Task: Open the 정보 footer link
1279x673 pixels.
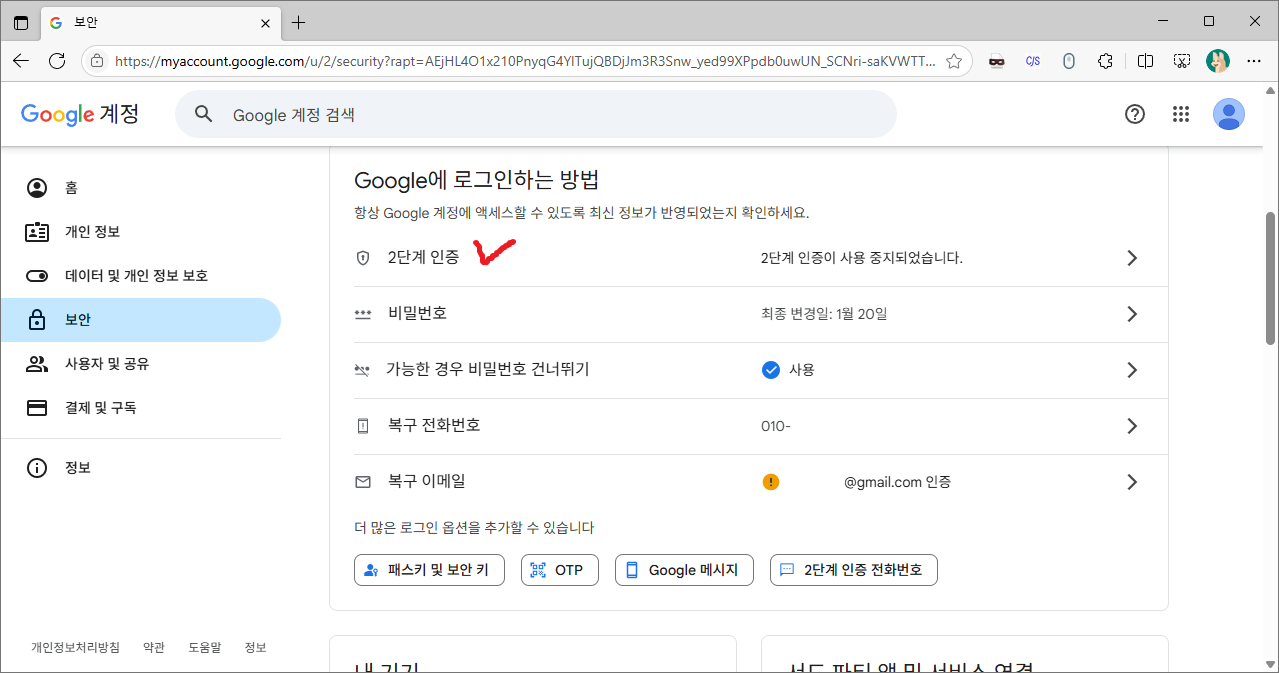Action: pyautogui.click(x=256, y=648)
